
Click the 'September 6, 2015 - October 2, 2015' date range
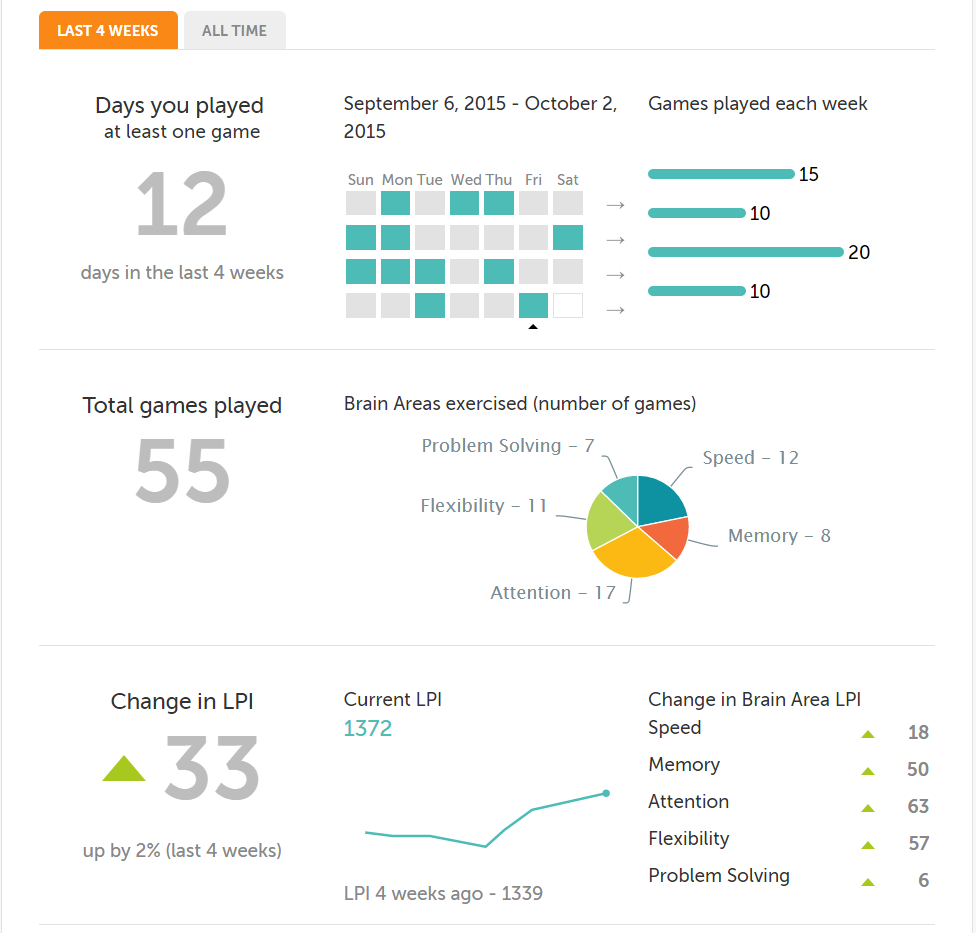(x=481, y=117)
